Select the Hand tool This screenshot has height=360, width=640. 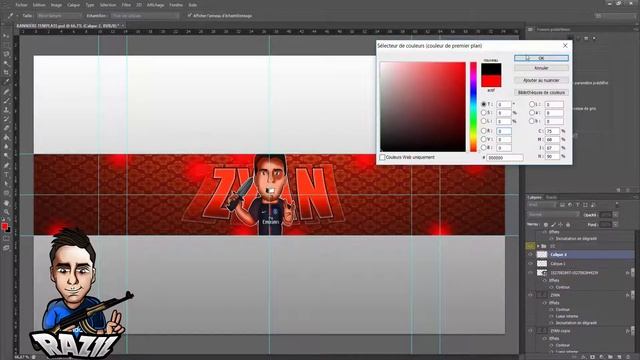6,203
